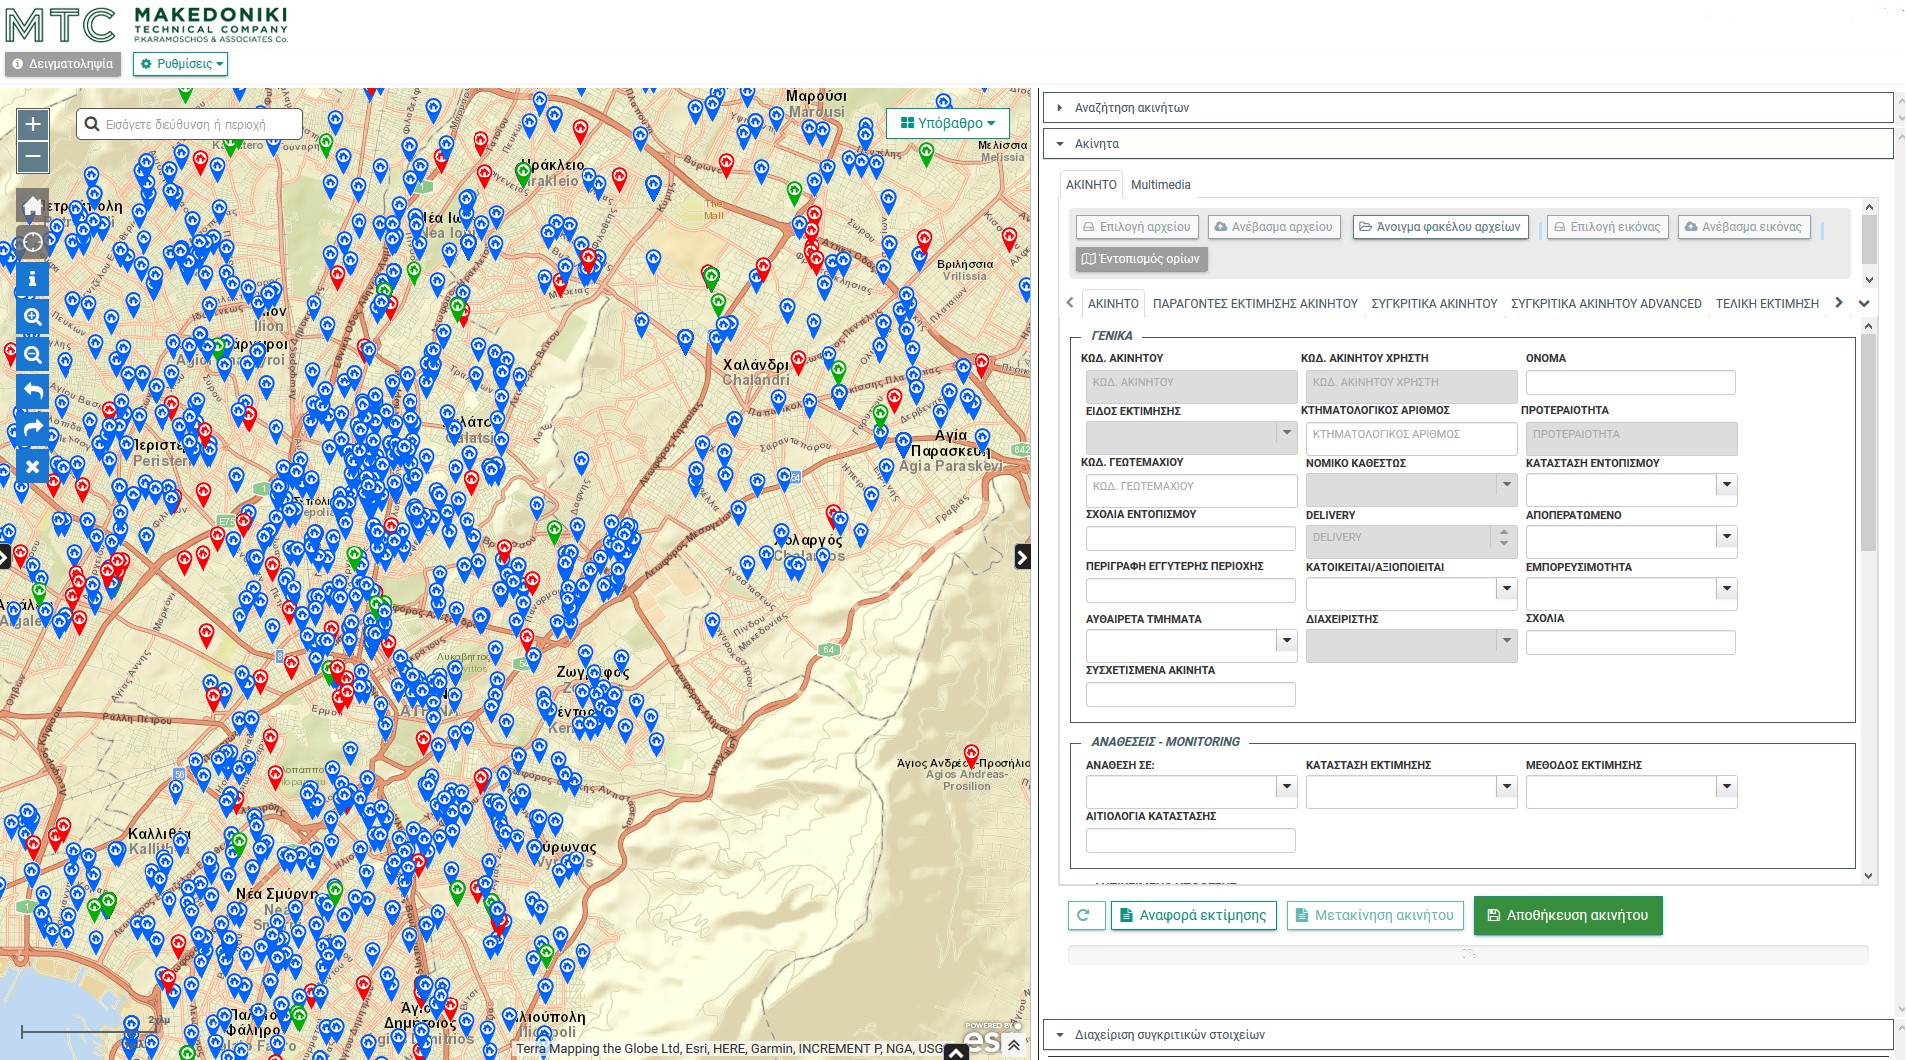Viewport: 1906px width, 1060px height.
Task: Open the Ρυθμίσεις dropdown menu
Action: pos(181,64)
